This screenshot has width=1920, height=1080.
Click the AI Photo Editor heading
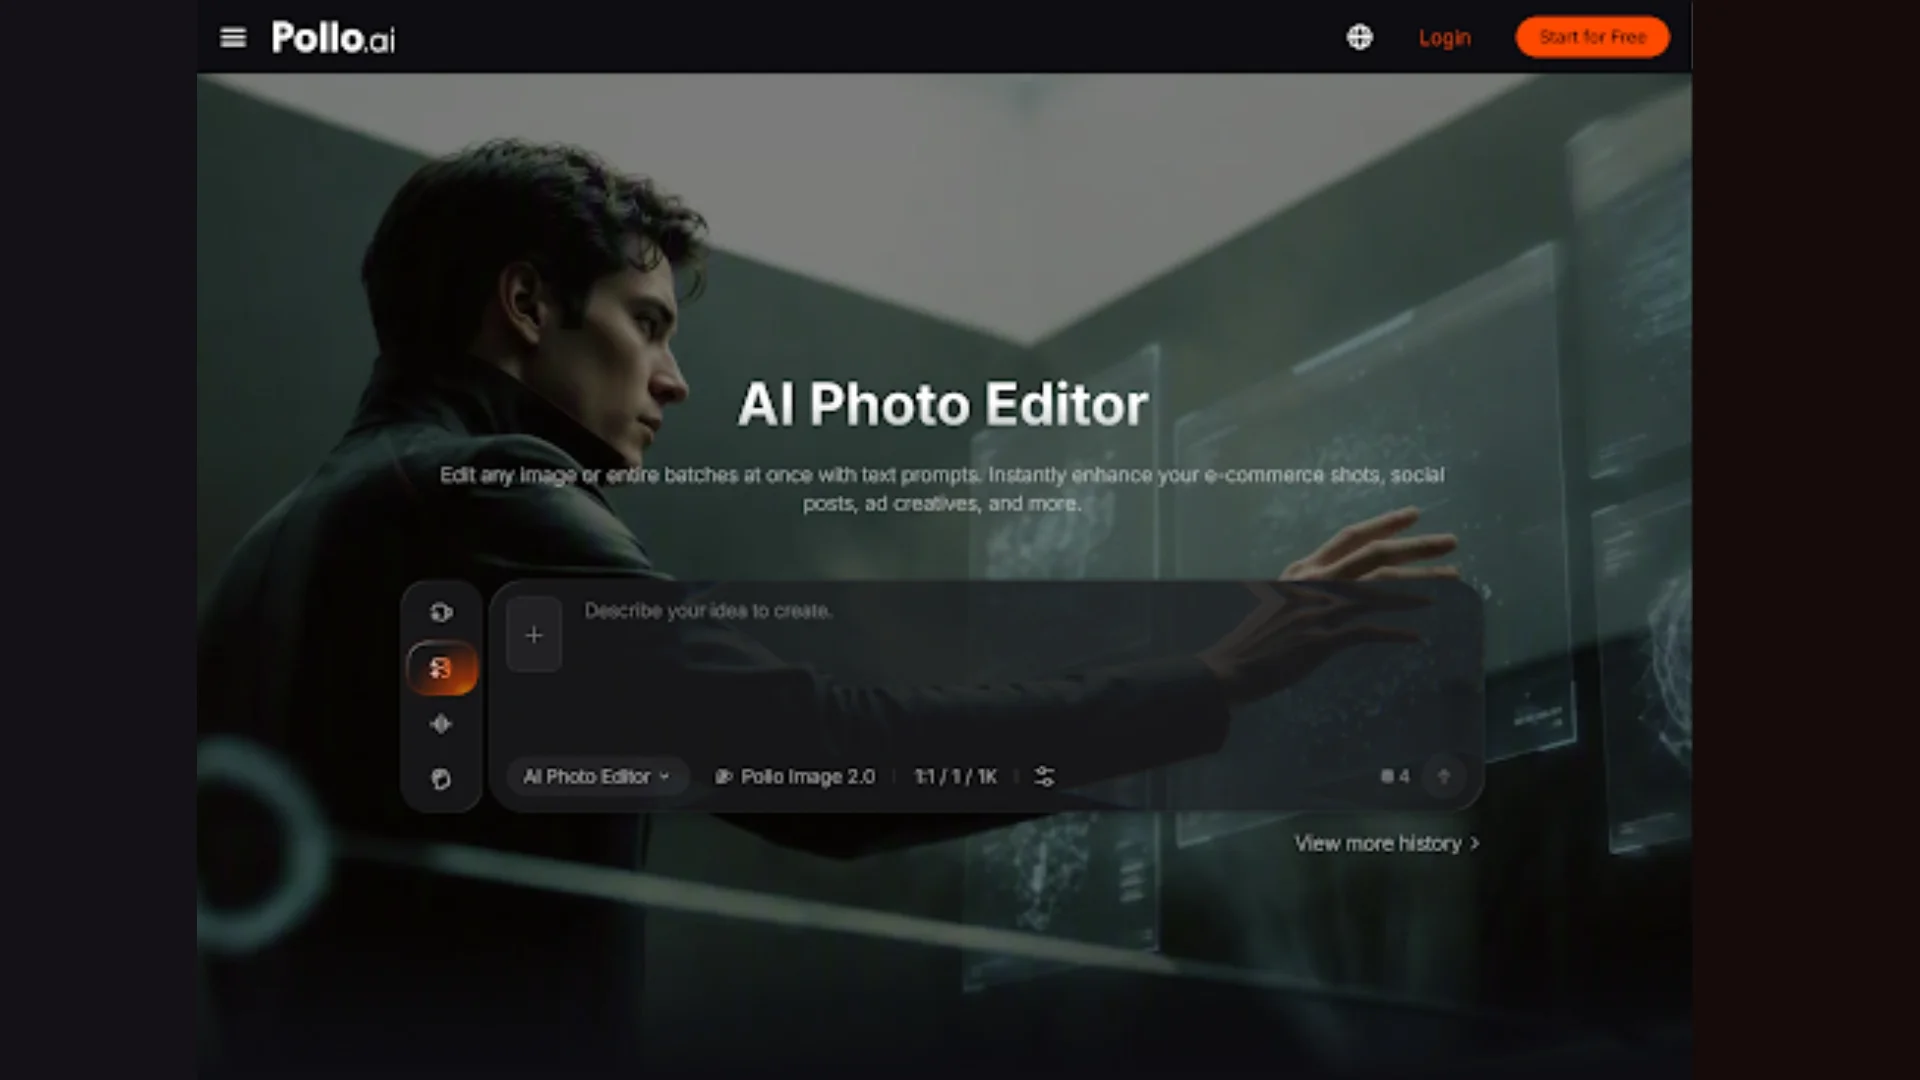pos(943,405)
